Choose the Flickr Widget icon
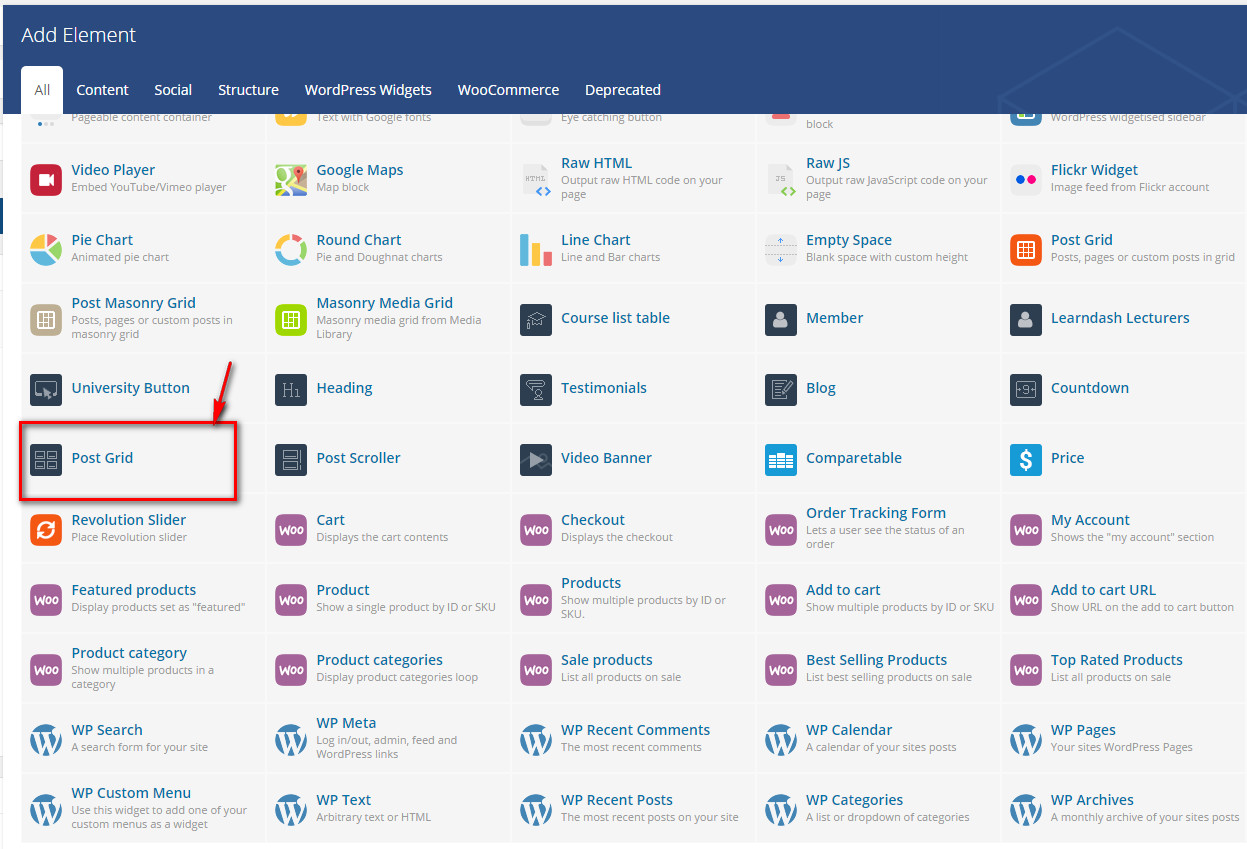 tap(1026, 180)
